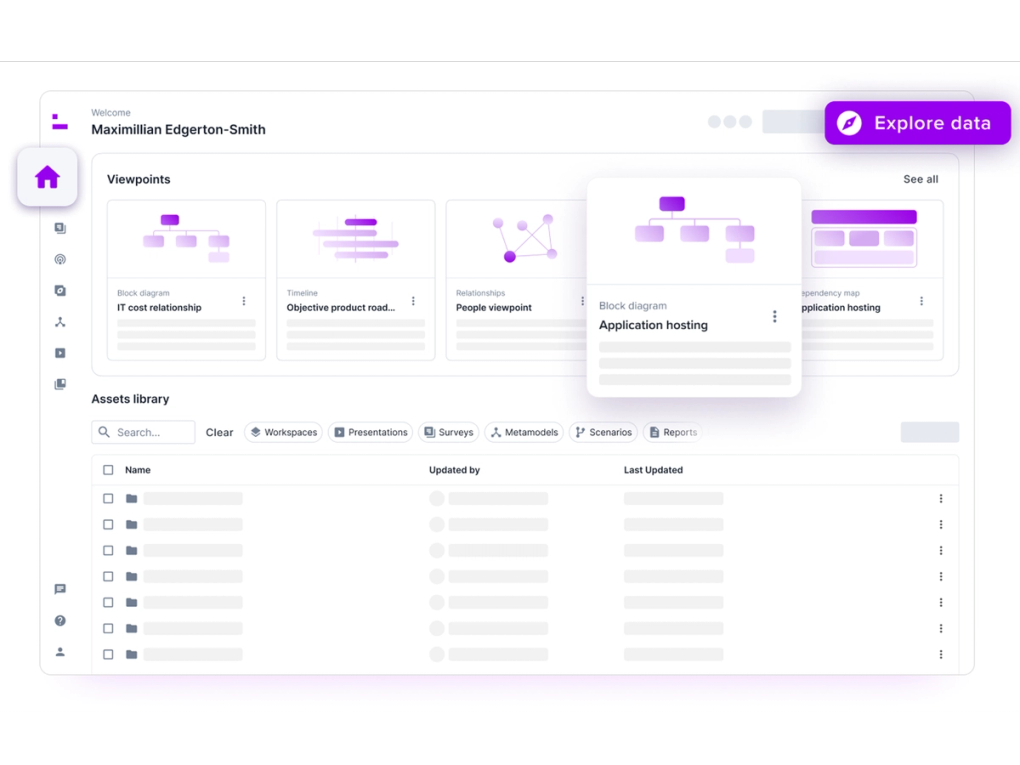This screenshot has width=1020, height=765.
Task: Open the chat feedback icon in the sidebar
Action: 60,589
